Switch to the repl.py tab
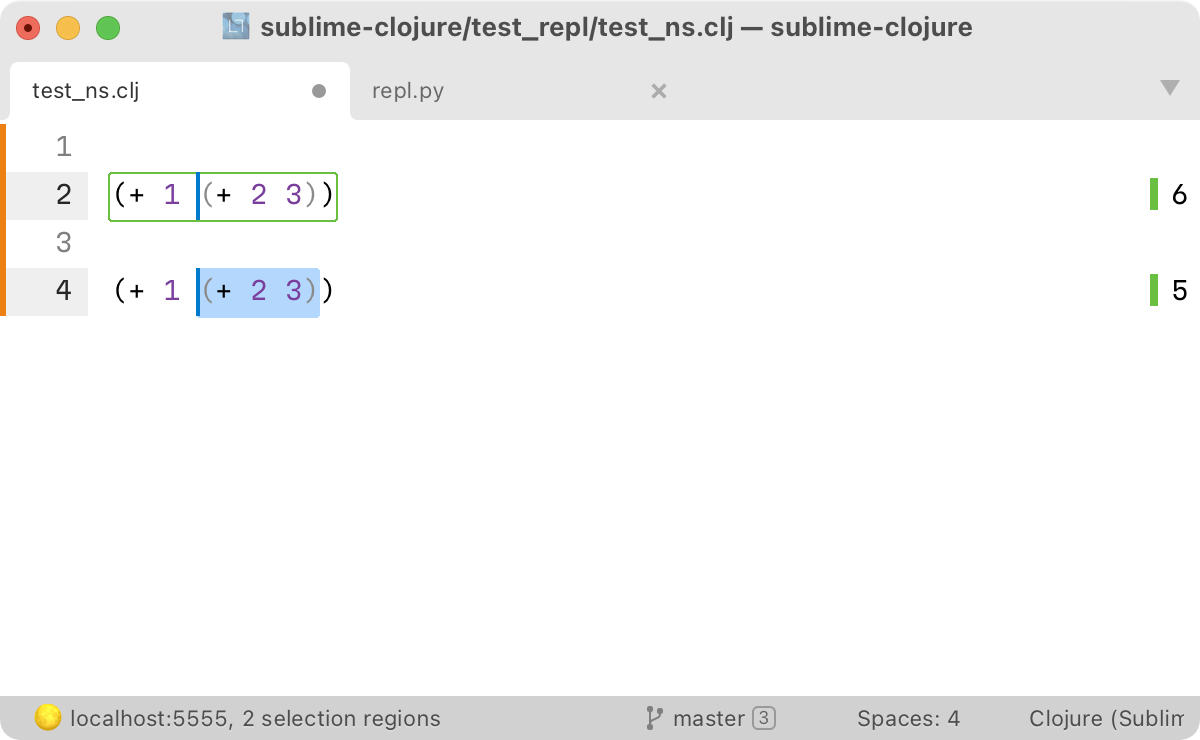Image resolution: width=1200 pixels, height=740 pixels. (408, 91)
